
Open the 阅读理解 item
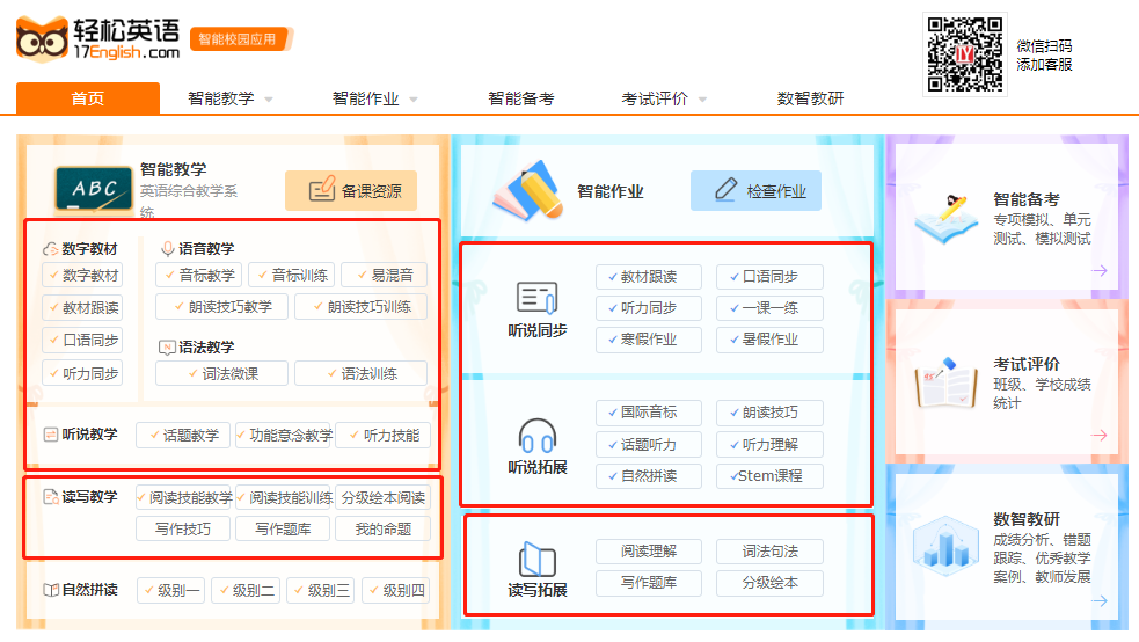click(x=649, y=551)
